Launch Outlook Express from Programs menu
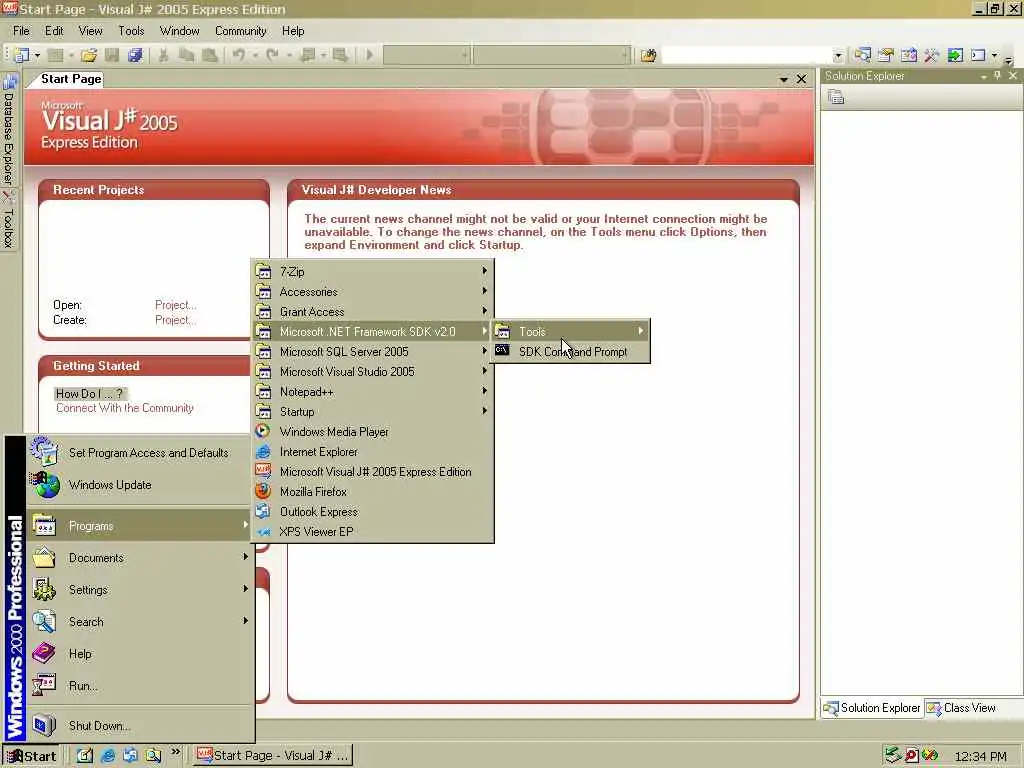The image size is (1024, 768). [372, 512]
